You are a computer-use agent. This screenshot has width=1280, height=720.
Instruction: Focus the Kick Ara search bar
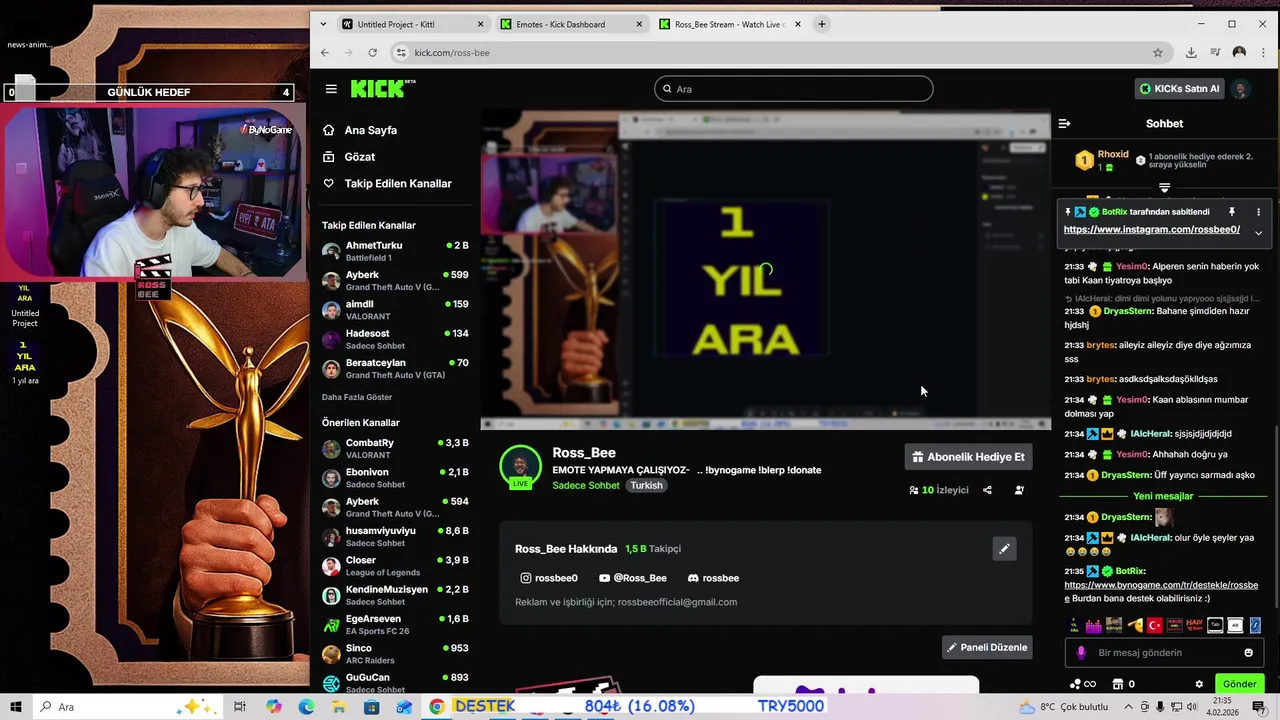tap(793, 89)
